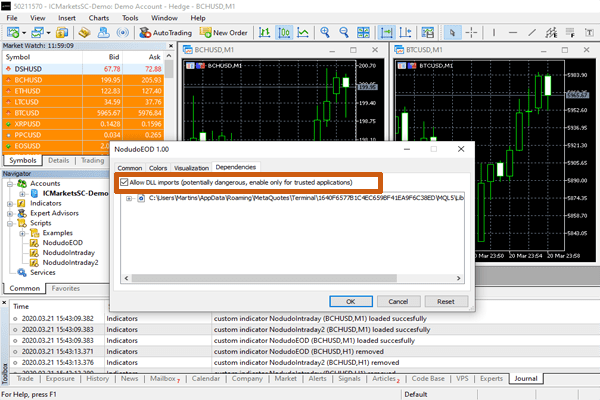Click the Reset button

point(446,301)
